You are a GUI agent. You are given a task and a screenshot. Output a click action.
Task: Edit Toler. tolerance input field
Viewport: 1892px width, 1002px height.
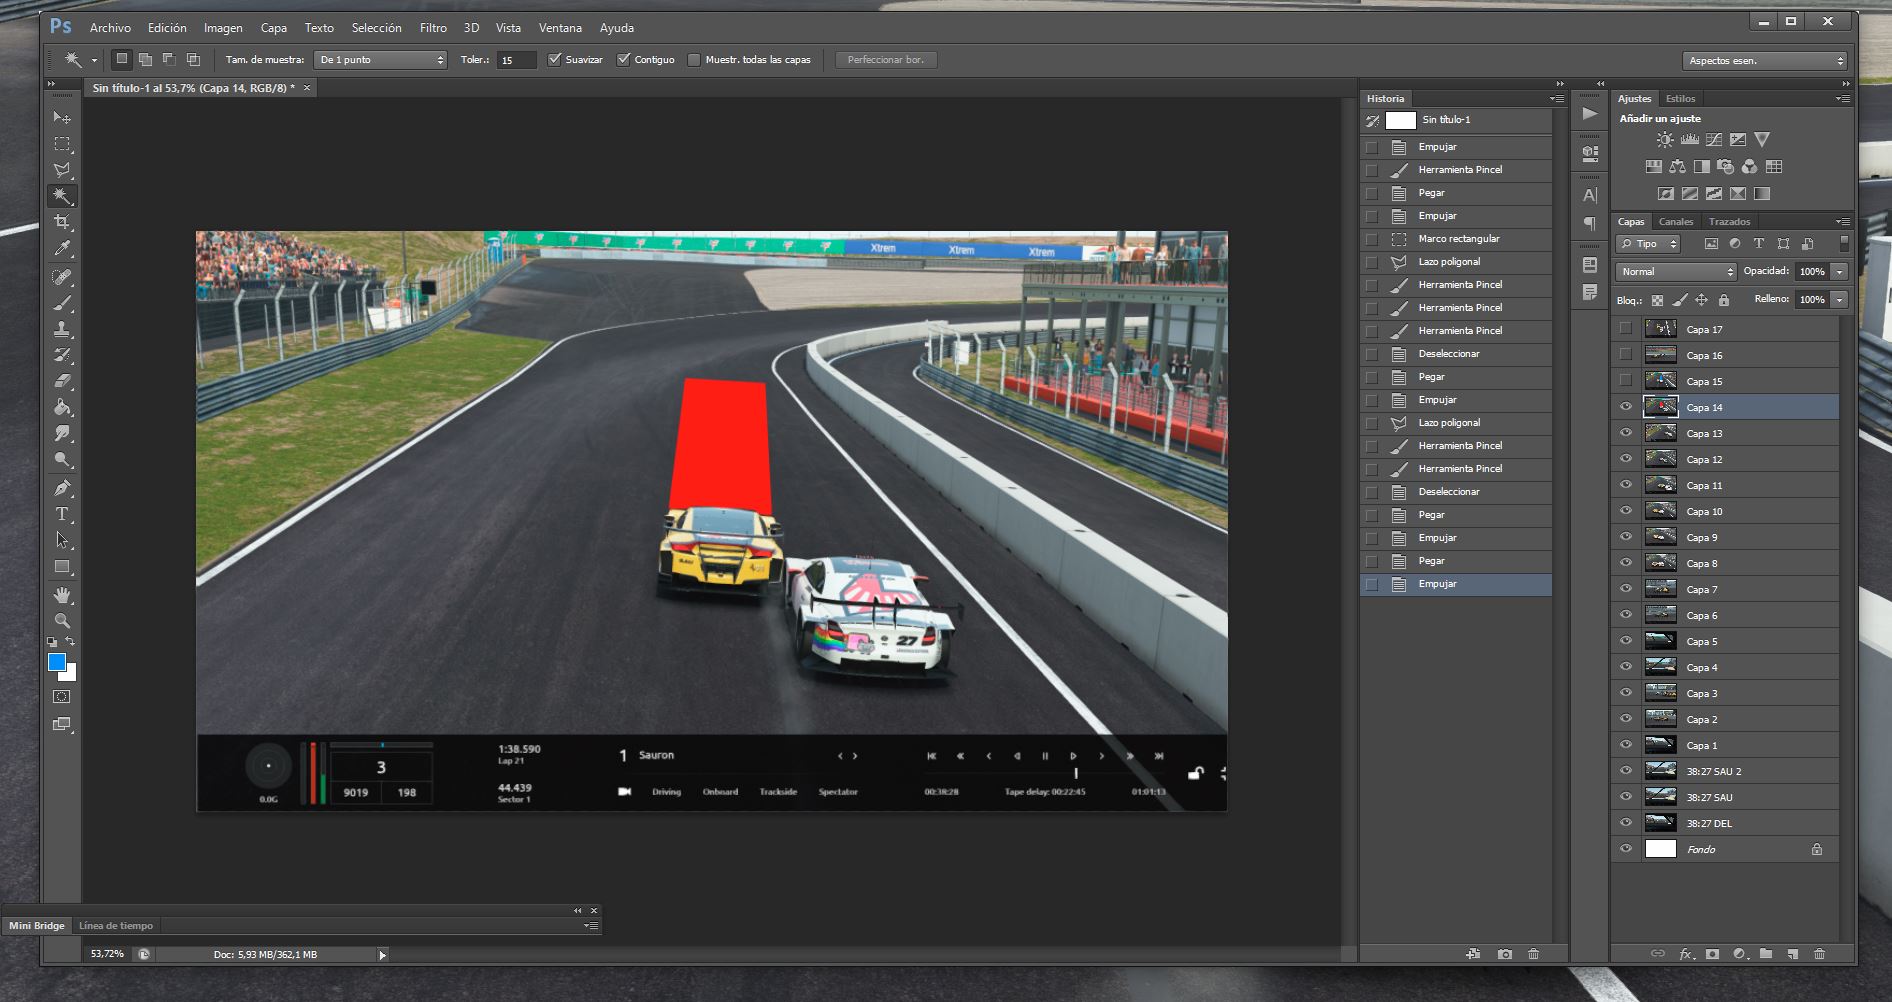(516, 60)
